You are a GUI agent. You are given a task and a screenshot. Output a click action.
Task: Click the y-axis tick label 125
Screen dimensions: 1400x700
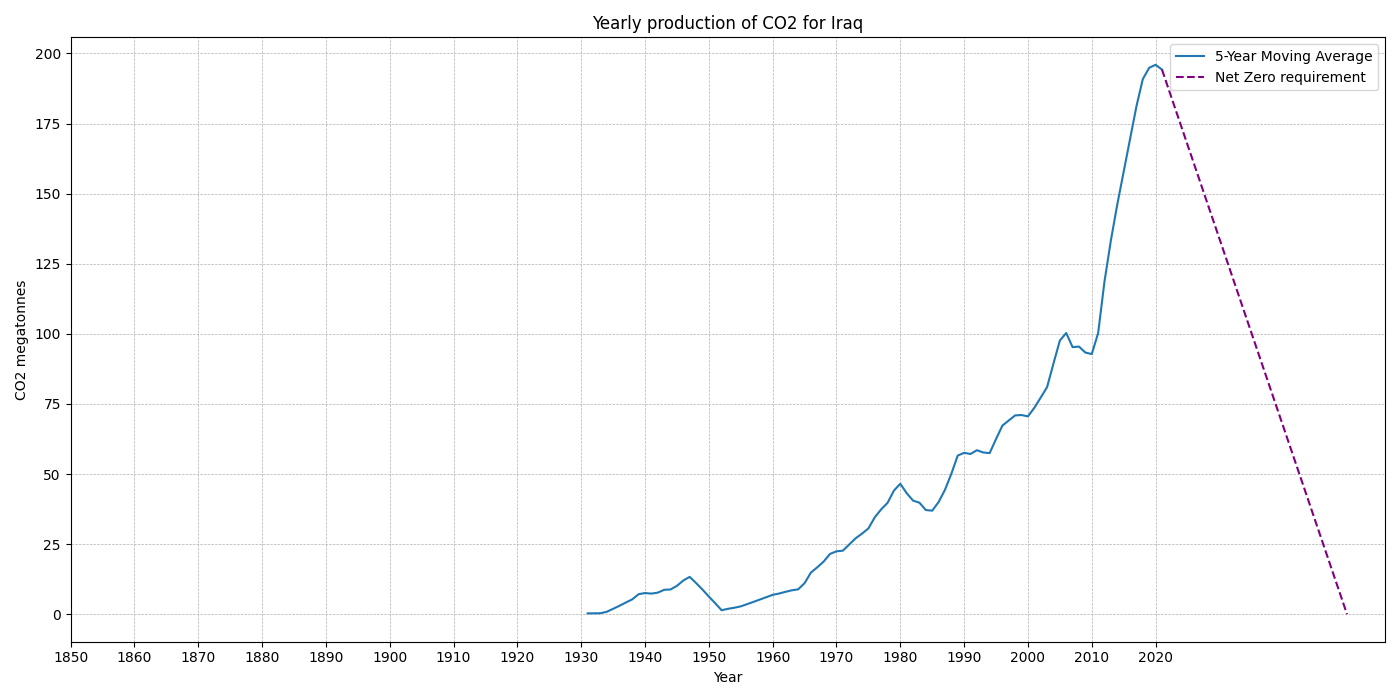(x=48, y=264)
